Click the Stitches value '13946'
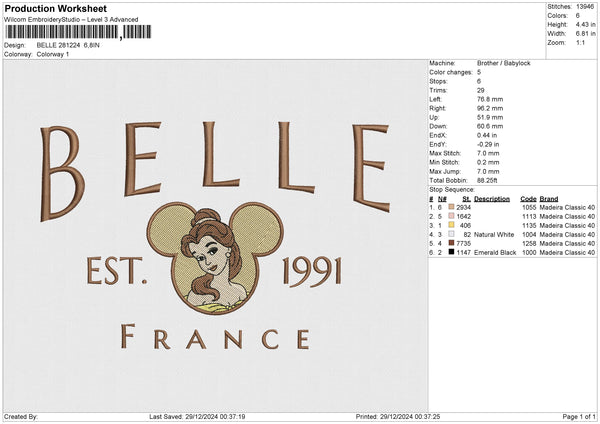600x424 pixels. (585, 7)
